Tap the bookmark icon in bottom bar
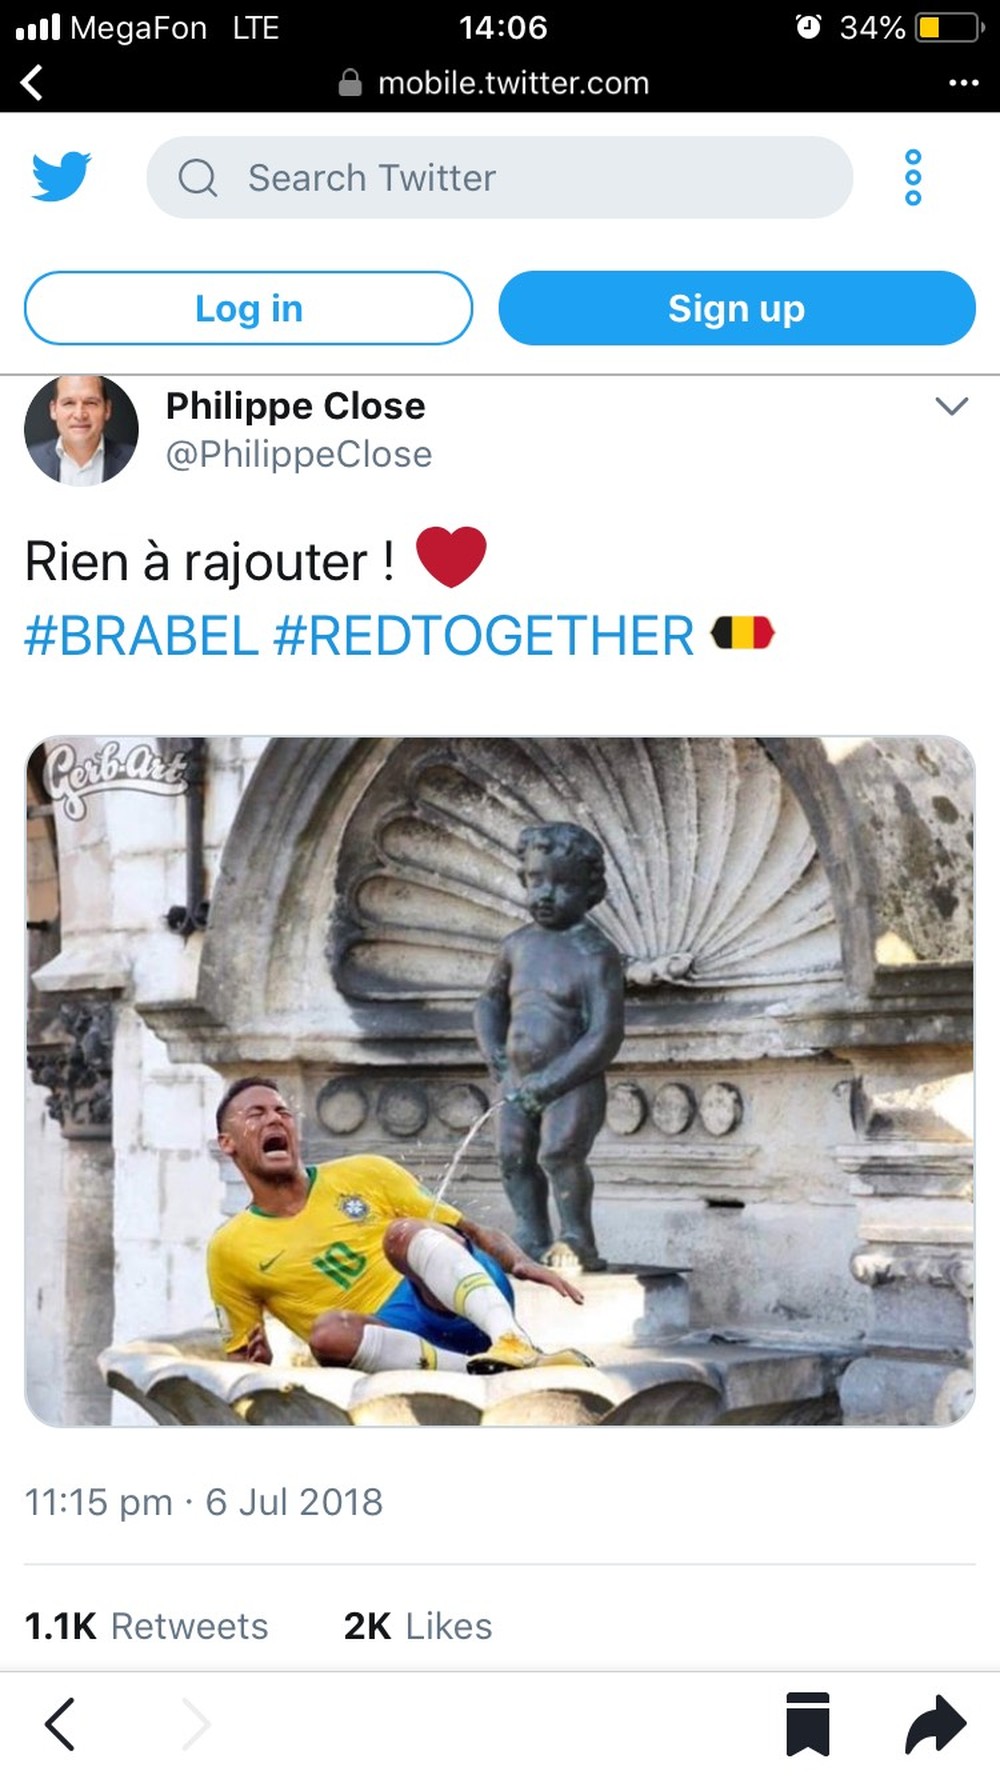The width and height of the screenshot is (1000, 1779). (808, 1723)
